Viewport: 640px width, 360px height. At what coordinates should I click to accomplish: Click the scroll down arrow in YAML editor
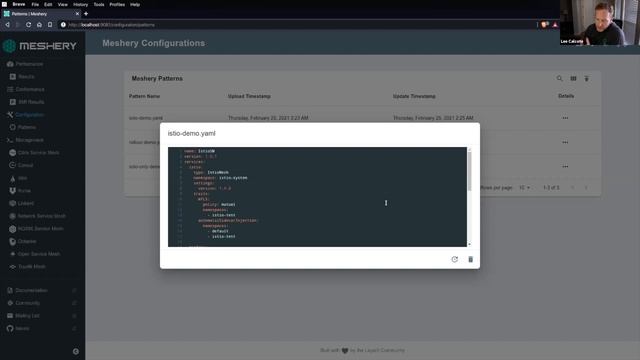(x=469, y=244)
